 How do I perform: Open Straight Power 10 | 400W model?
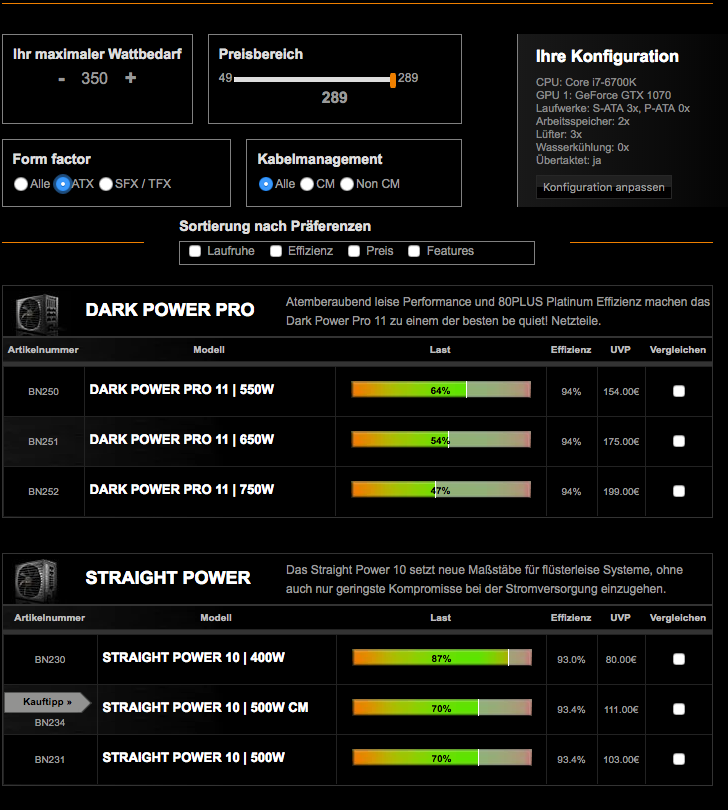[x=194, y=658]
